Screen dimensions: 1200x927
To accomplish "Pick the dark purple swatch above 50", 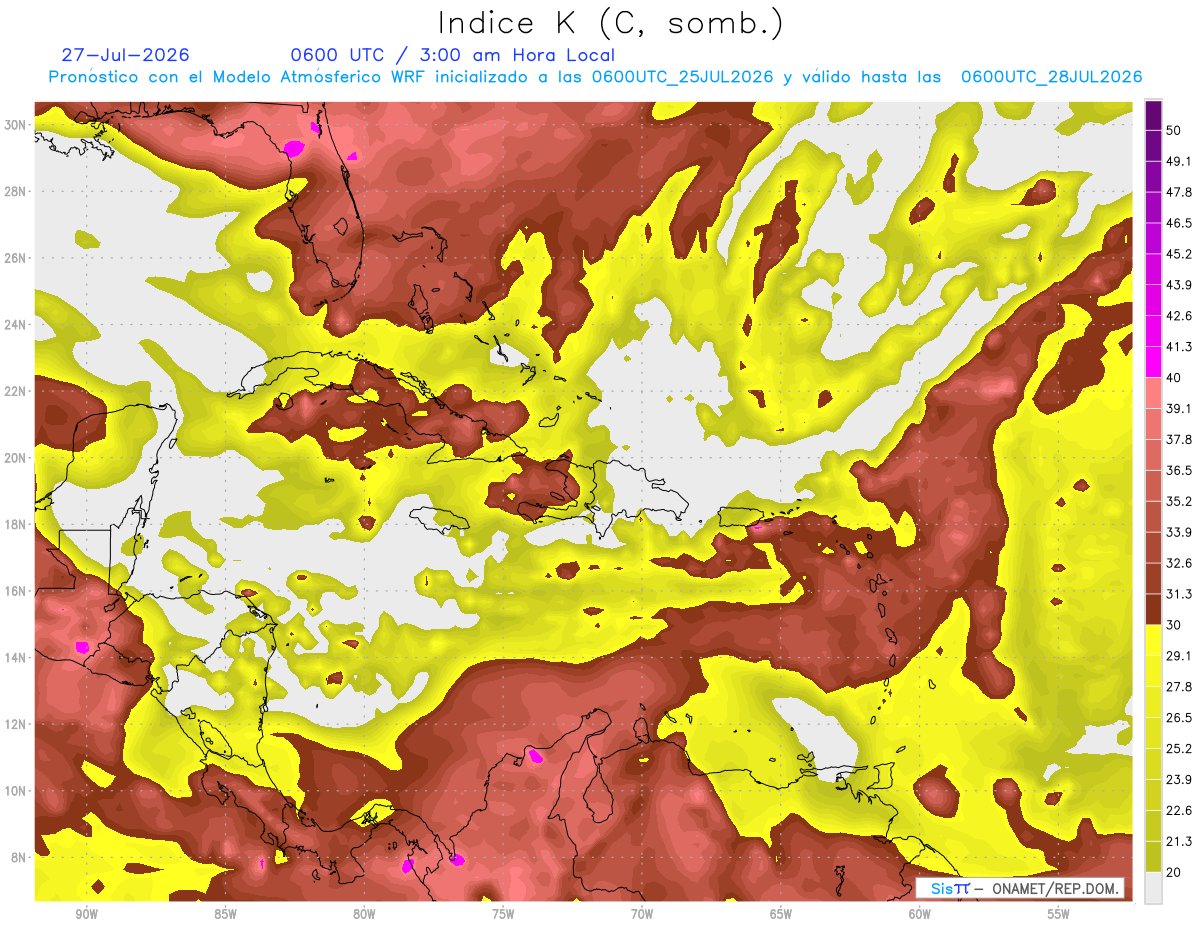I will 1153,114.
